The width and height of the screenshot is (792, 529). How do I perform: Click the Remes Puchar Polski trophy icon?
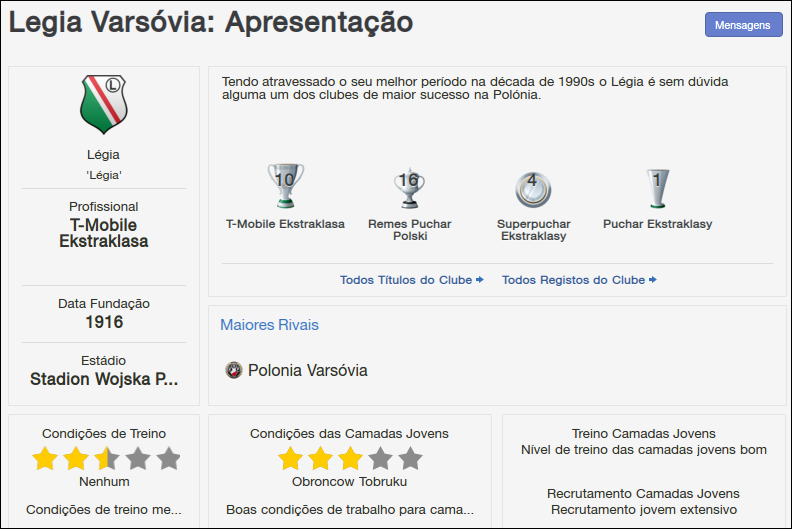point(409,185)
